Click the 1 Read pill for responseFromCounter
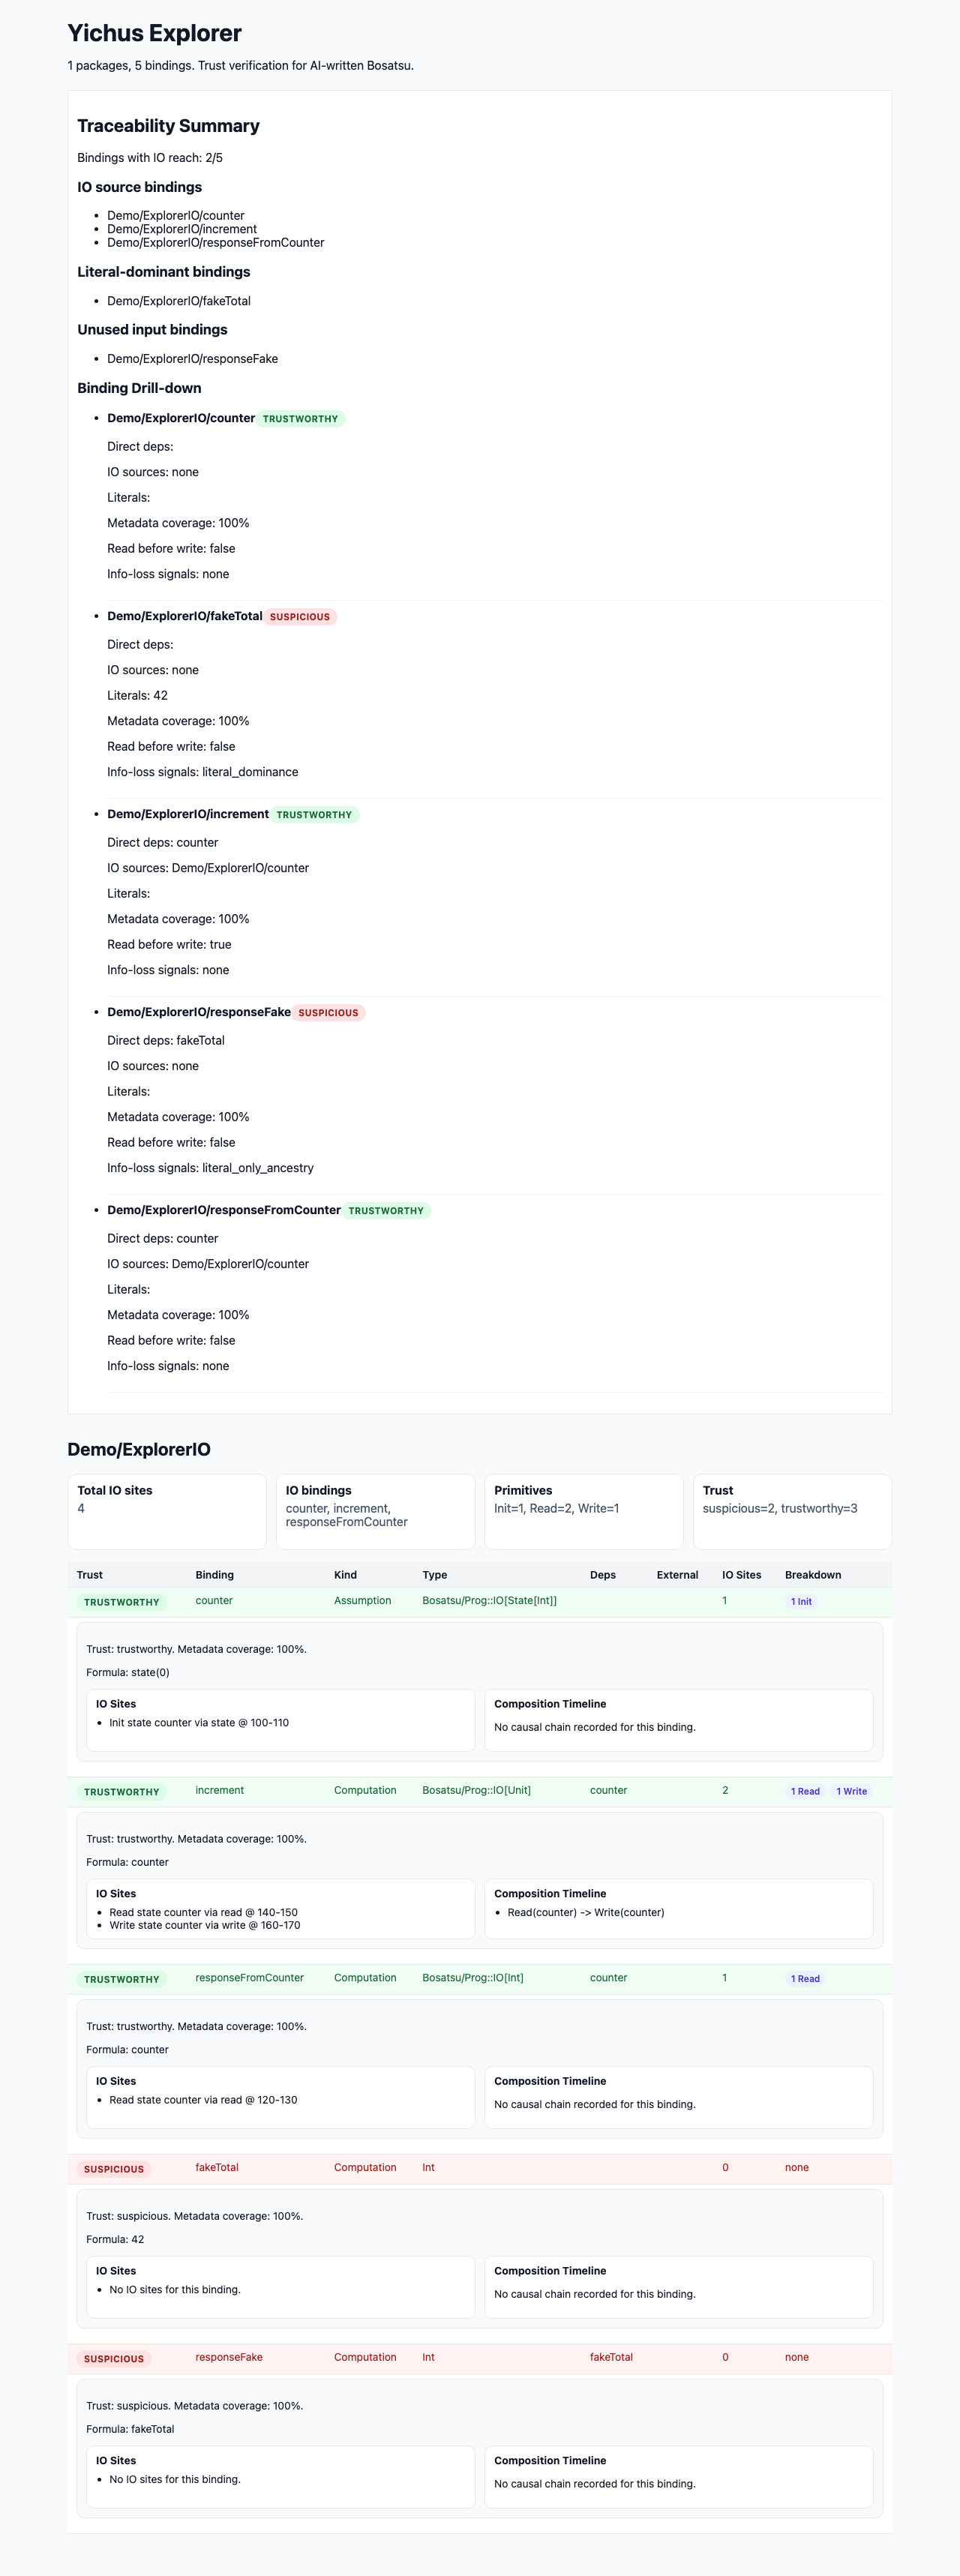Screen dimensions: 960x2576 coord(804,1978)
